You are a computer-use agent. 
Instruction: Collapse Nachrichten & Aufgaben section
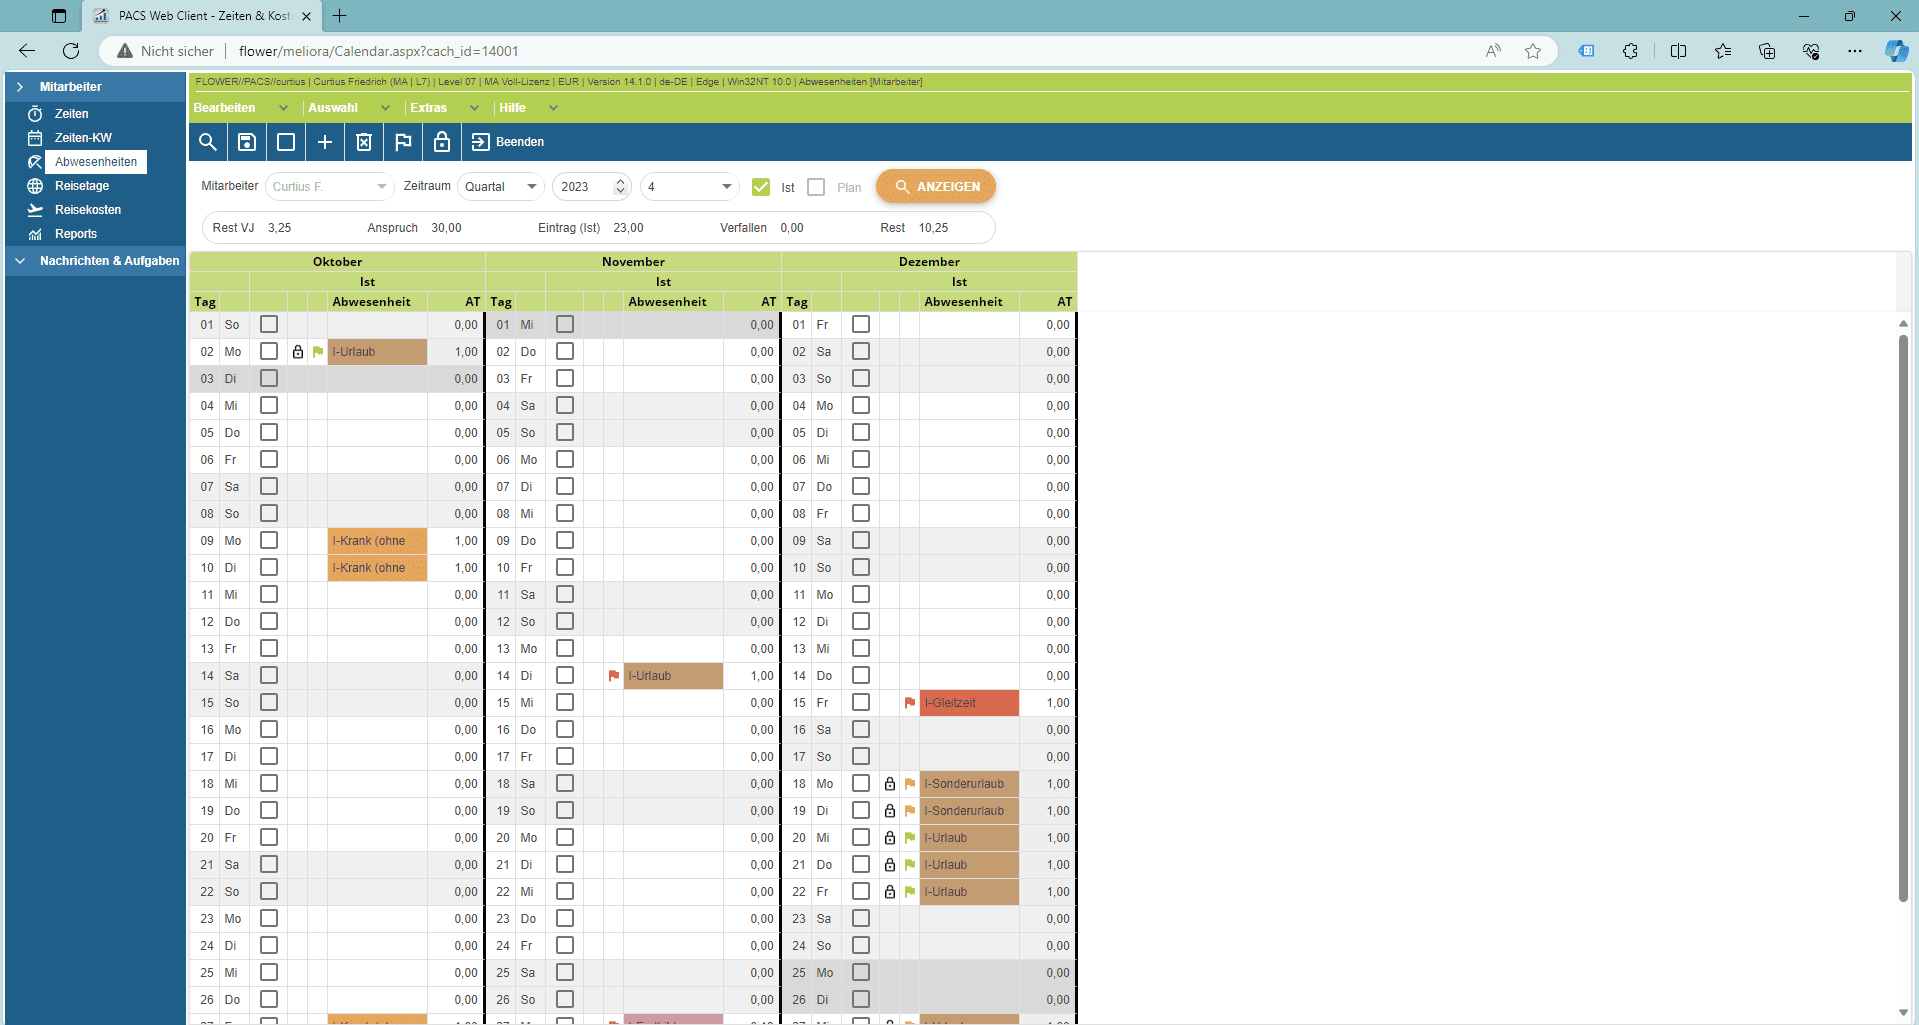(20, 261)
